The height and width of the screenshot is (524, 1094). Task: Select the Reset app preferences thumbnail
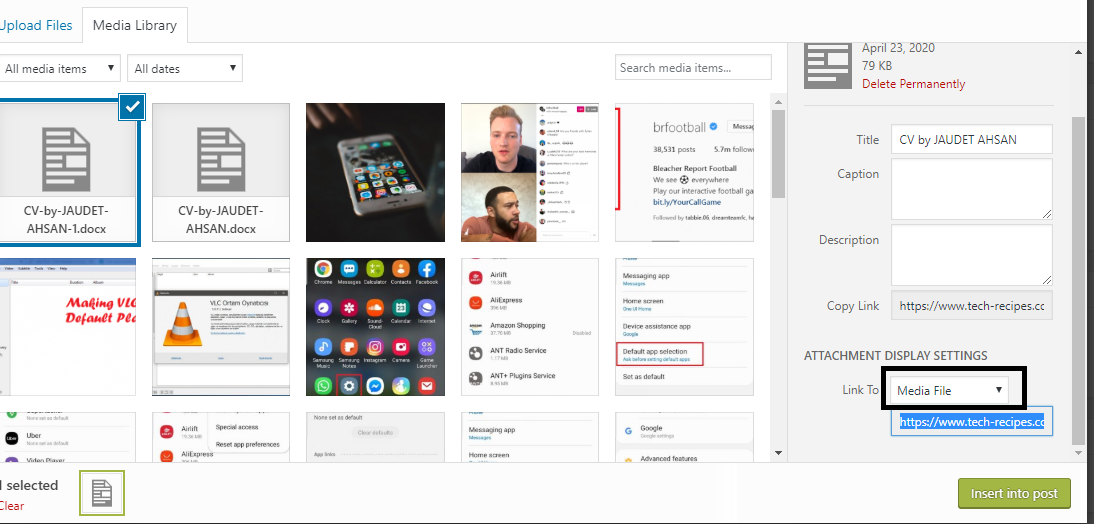(x=221, y=437)
